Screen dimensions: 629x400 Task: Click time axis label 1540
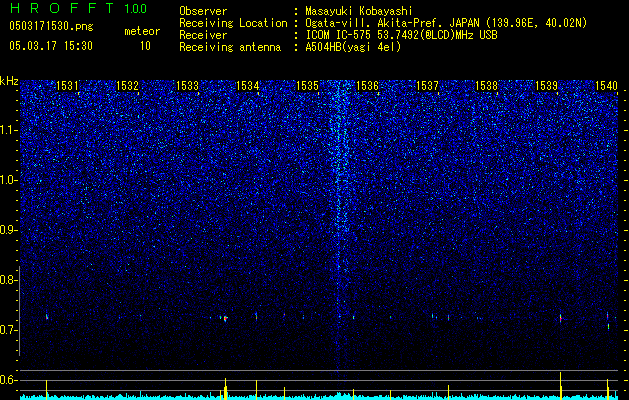coord(606,85)
